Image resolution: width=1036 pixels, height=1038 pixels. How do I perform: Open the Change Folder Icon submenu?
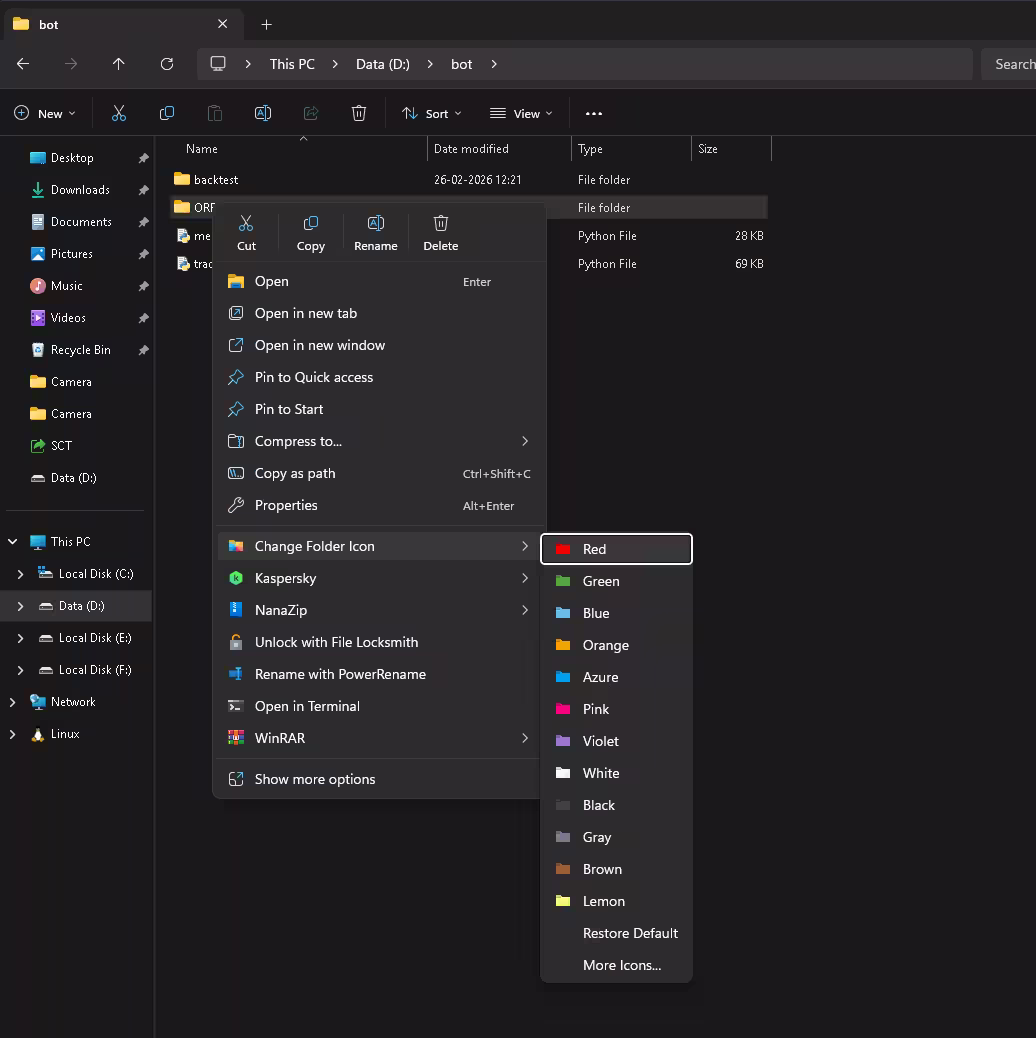tap(379, 546)
